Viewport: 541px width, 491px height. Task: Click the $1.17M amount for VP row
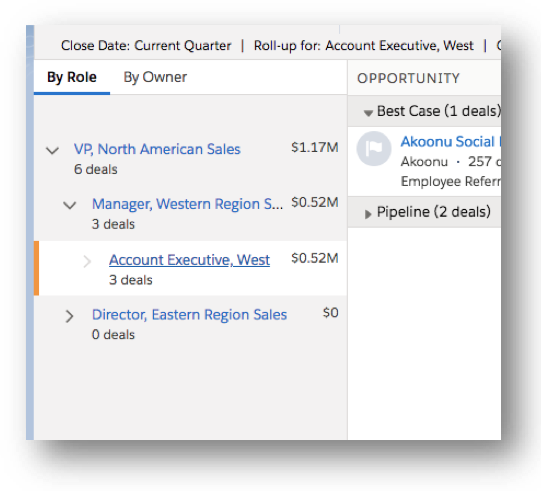(315, 147)
